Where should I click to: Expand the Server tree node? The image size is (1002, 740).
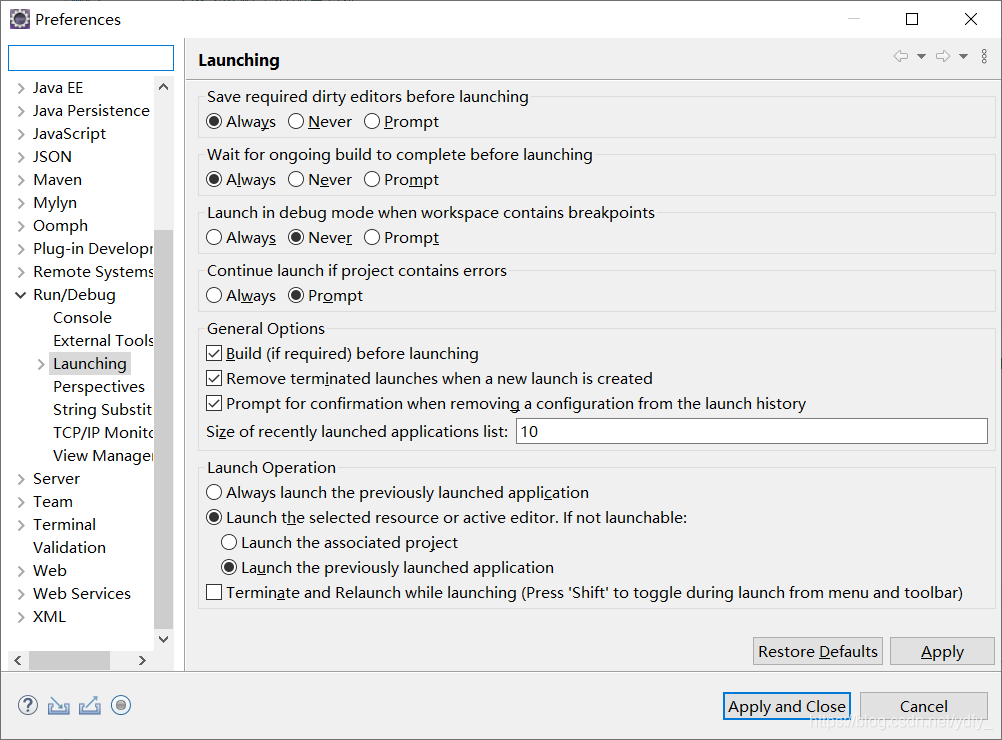[21, 479]
